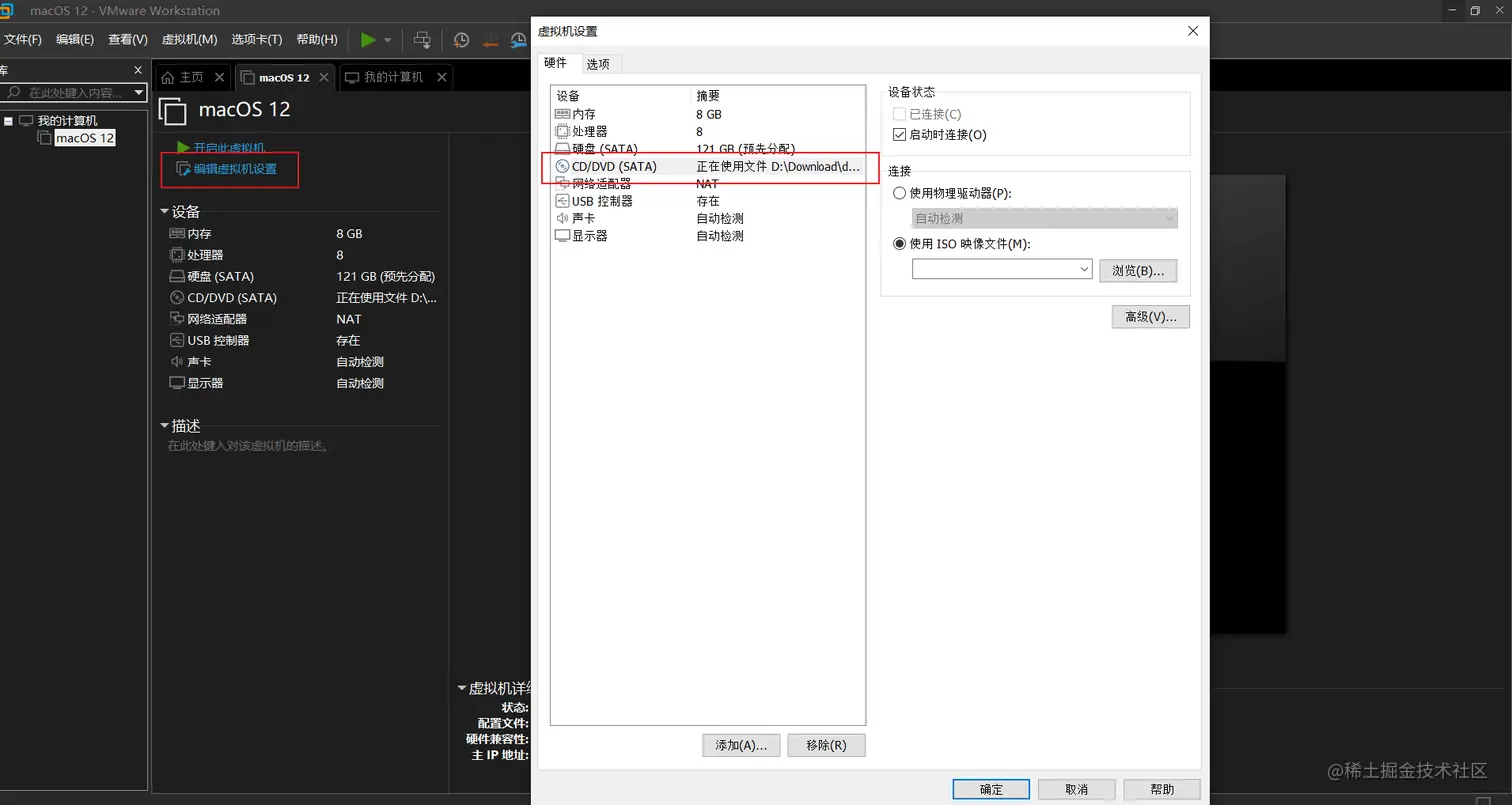This screenshot has height=805, width=1512.
Task: Click the 移除(R) button
Action: tap(826, 745)
